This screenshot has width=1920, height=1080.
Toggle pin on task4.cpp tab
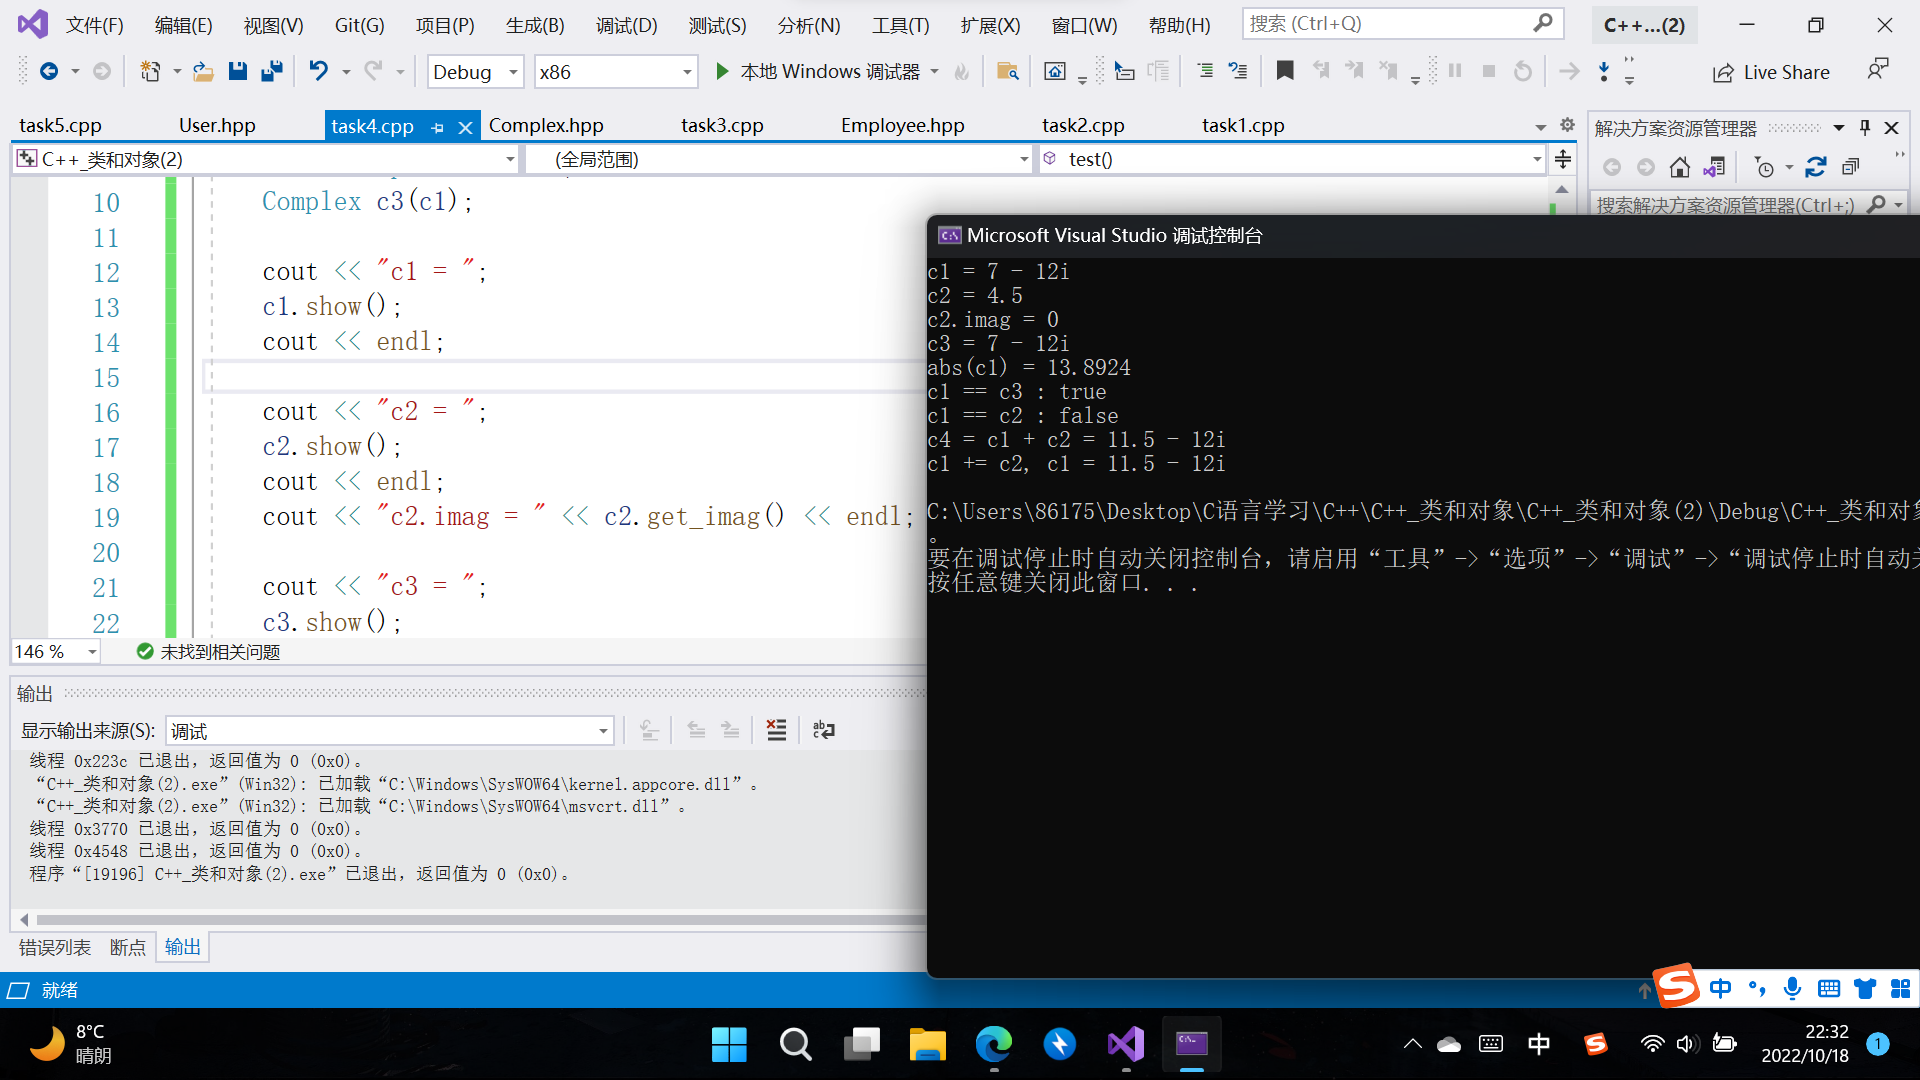click(438, 127)
